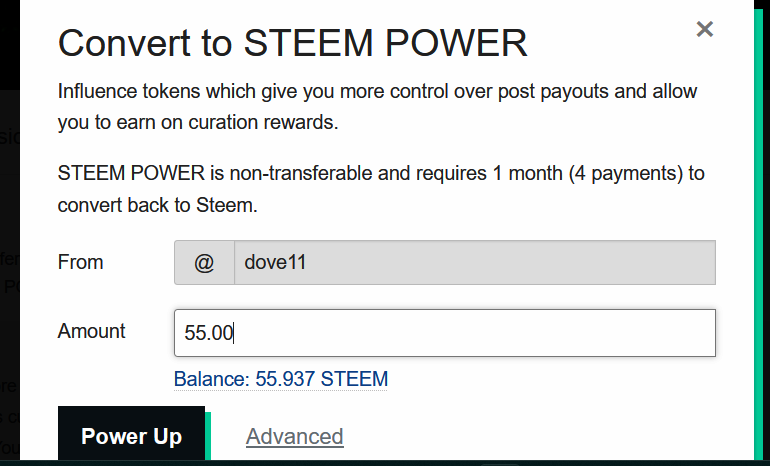Click the green accent beside Power Up
The height and width of the screenshot is (466, 770).
pyautogui.click(x=208, y=434)
